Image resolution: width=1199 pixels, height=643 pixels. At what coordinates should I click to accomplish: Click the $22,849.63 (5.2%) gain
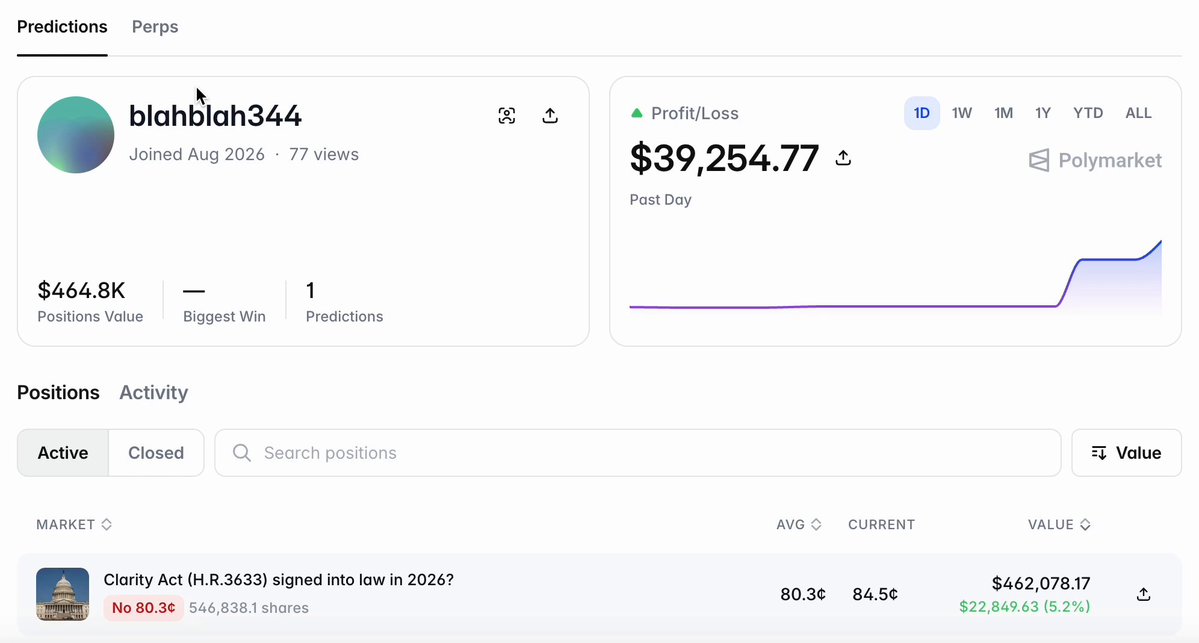point(1025,606)
